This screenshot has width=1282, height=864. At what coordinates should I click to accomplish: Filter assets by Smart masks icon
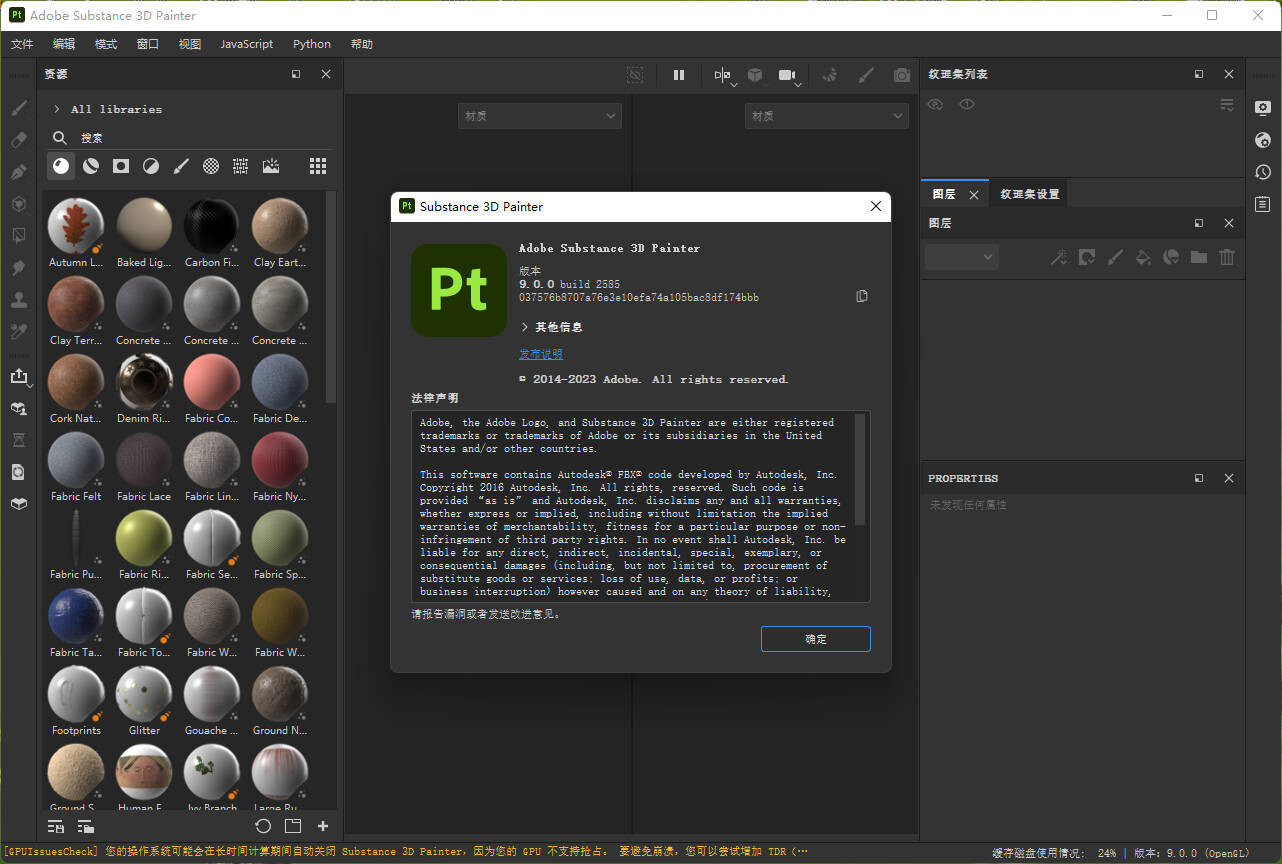[x=121, y=166]
